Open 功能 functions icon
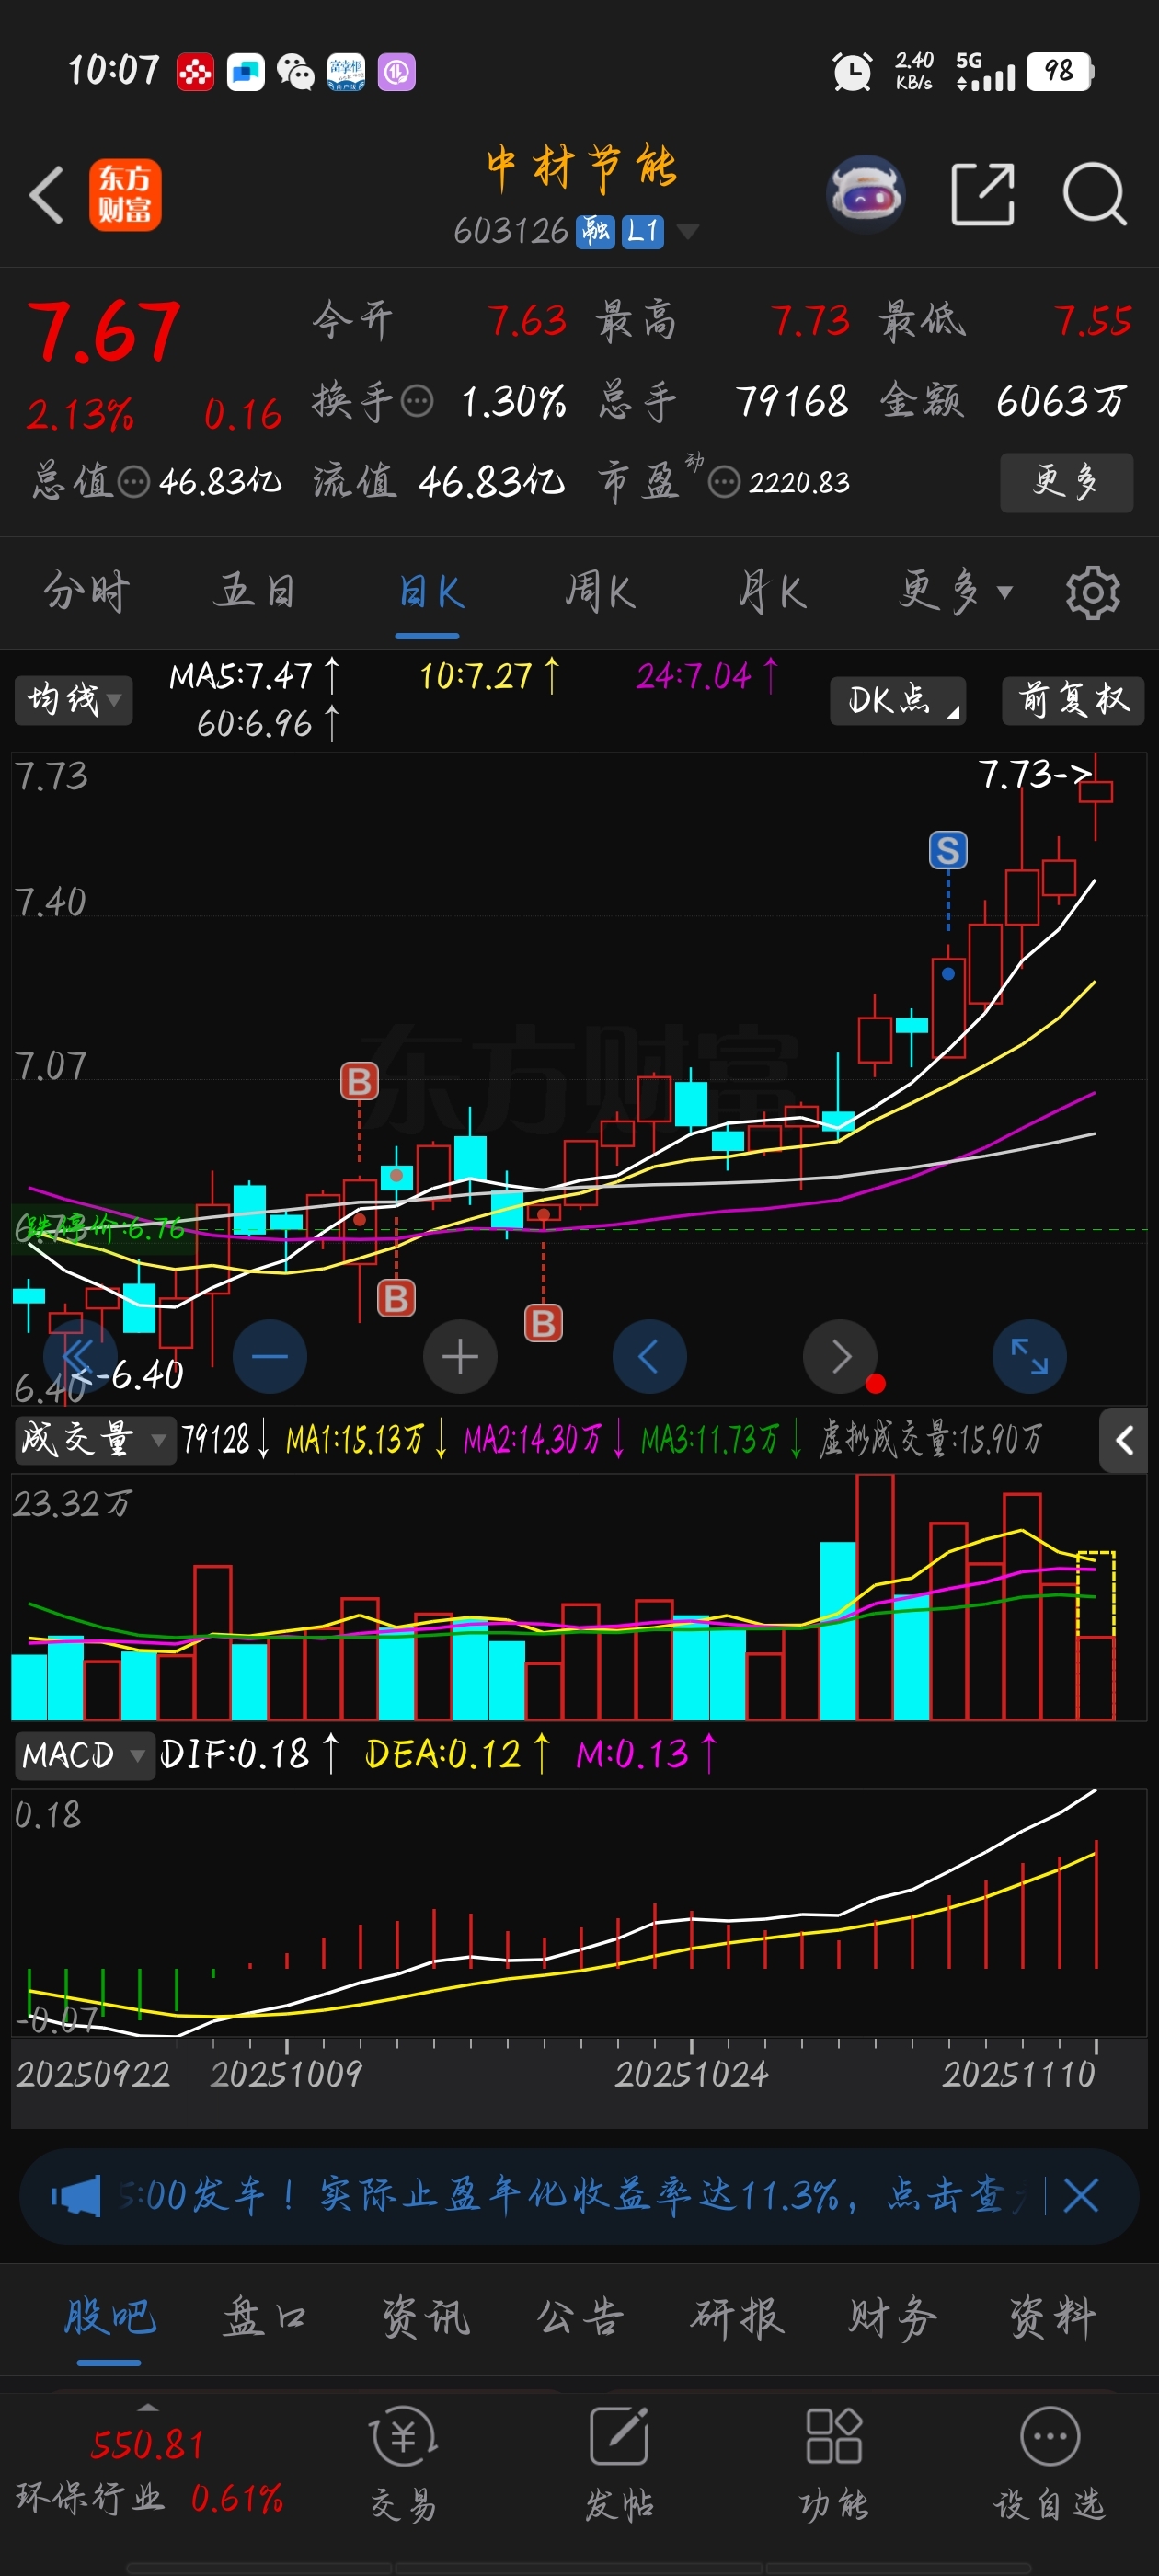The image size is (1159, 2576). click(834, 2462)
